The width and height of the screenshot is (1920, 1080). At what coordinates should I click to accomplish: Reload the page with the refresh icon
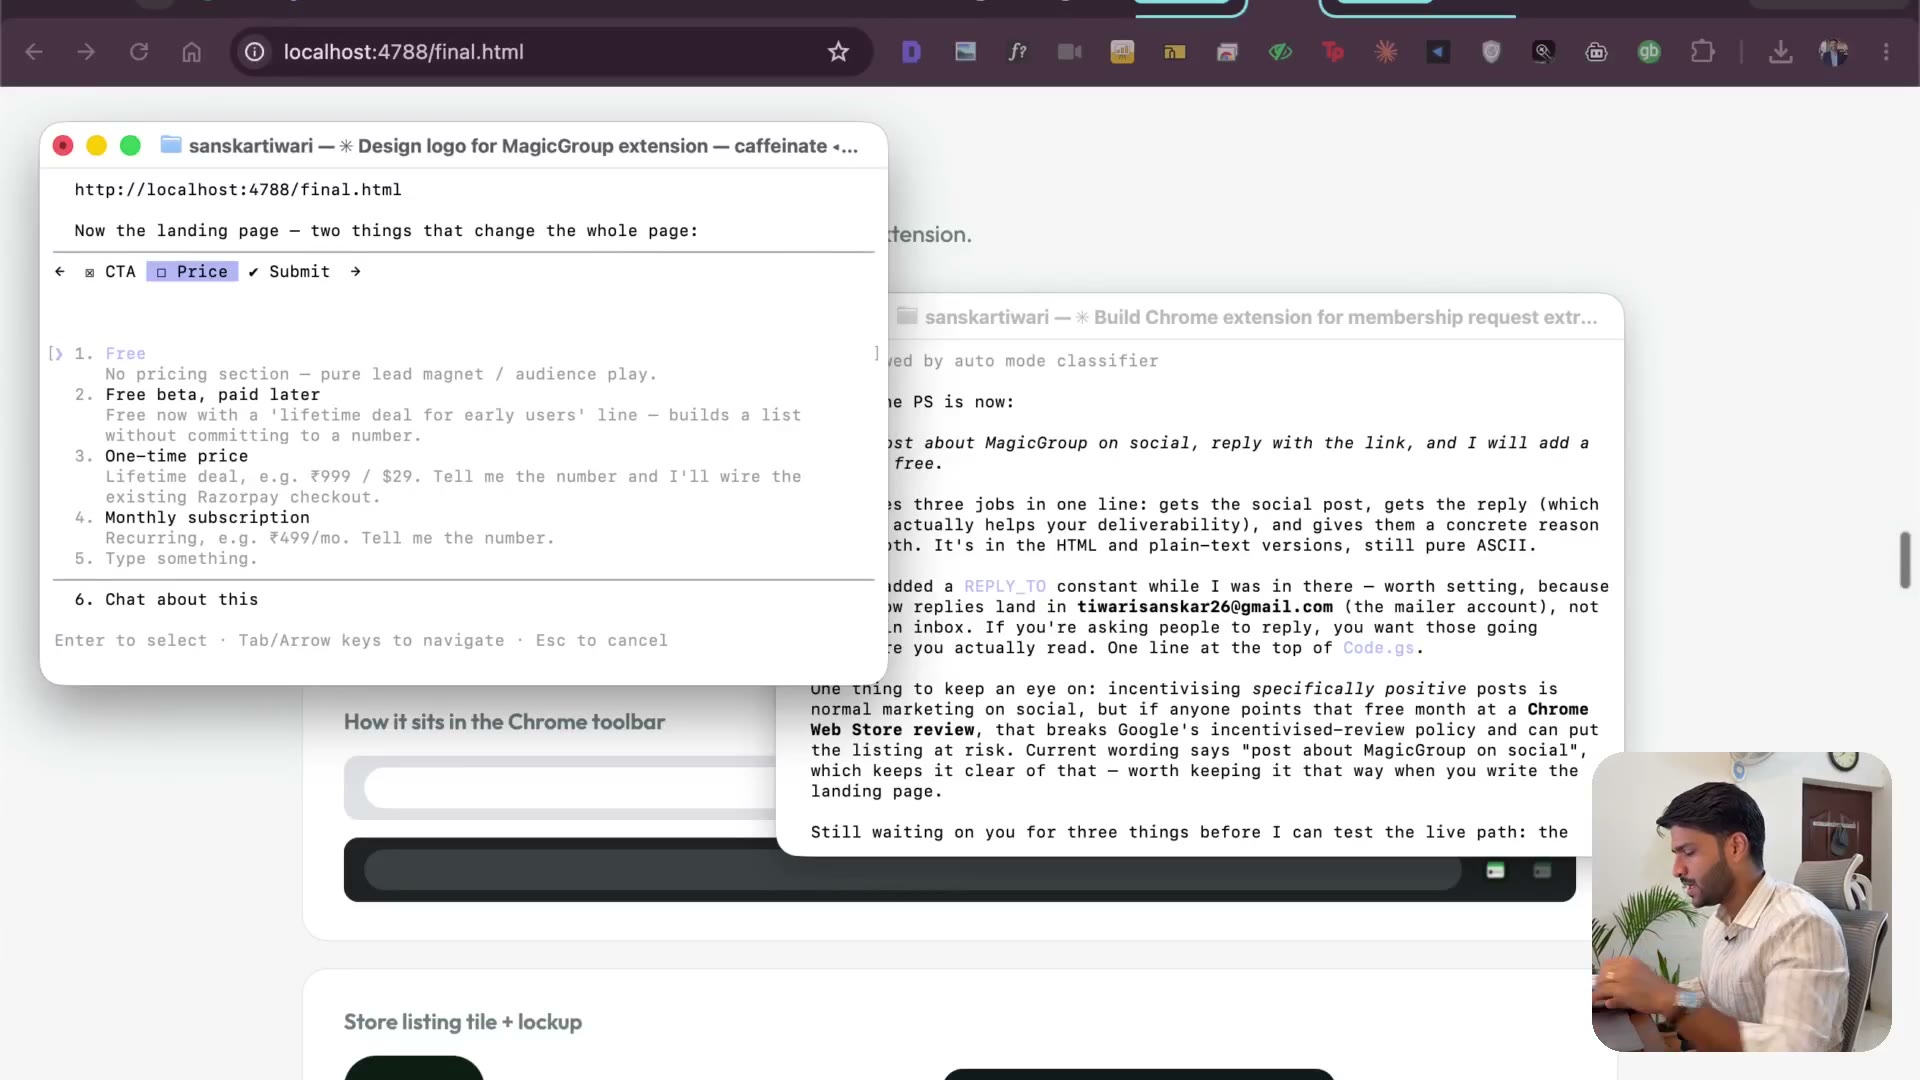[x=139, y=52]
